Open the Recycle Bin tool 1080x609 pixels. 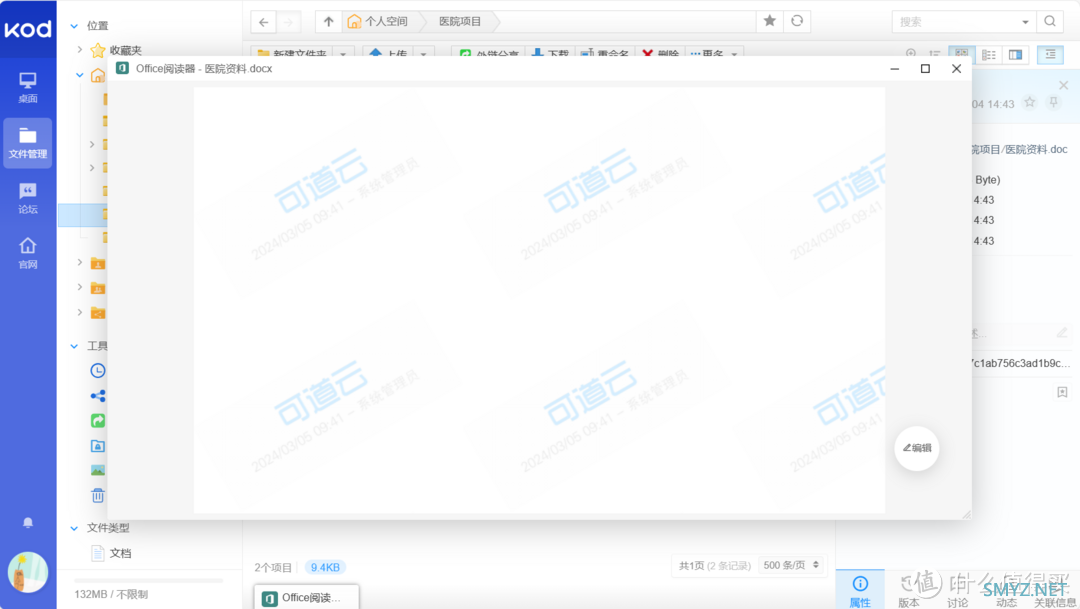98,495
